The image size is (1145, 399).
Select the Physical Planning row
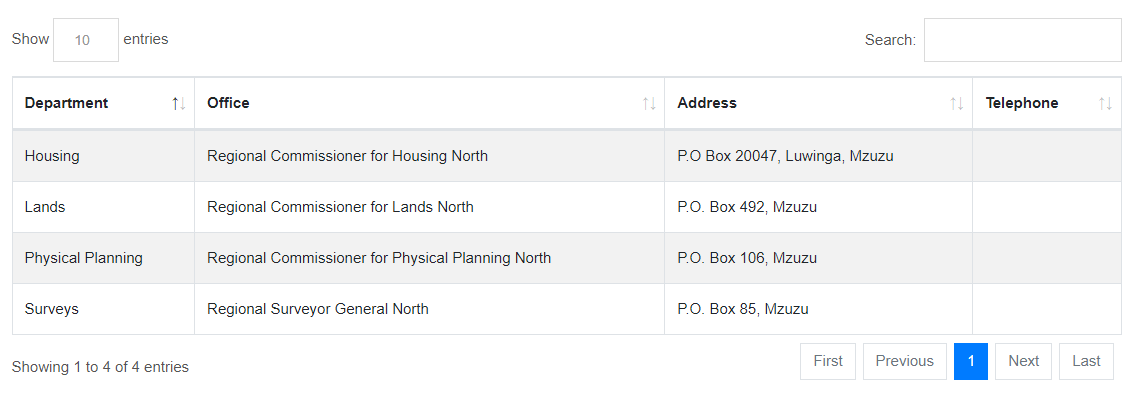pos(567,258)
